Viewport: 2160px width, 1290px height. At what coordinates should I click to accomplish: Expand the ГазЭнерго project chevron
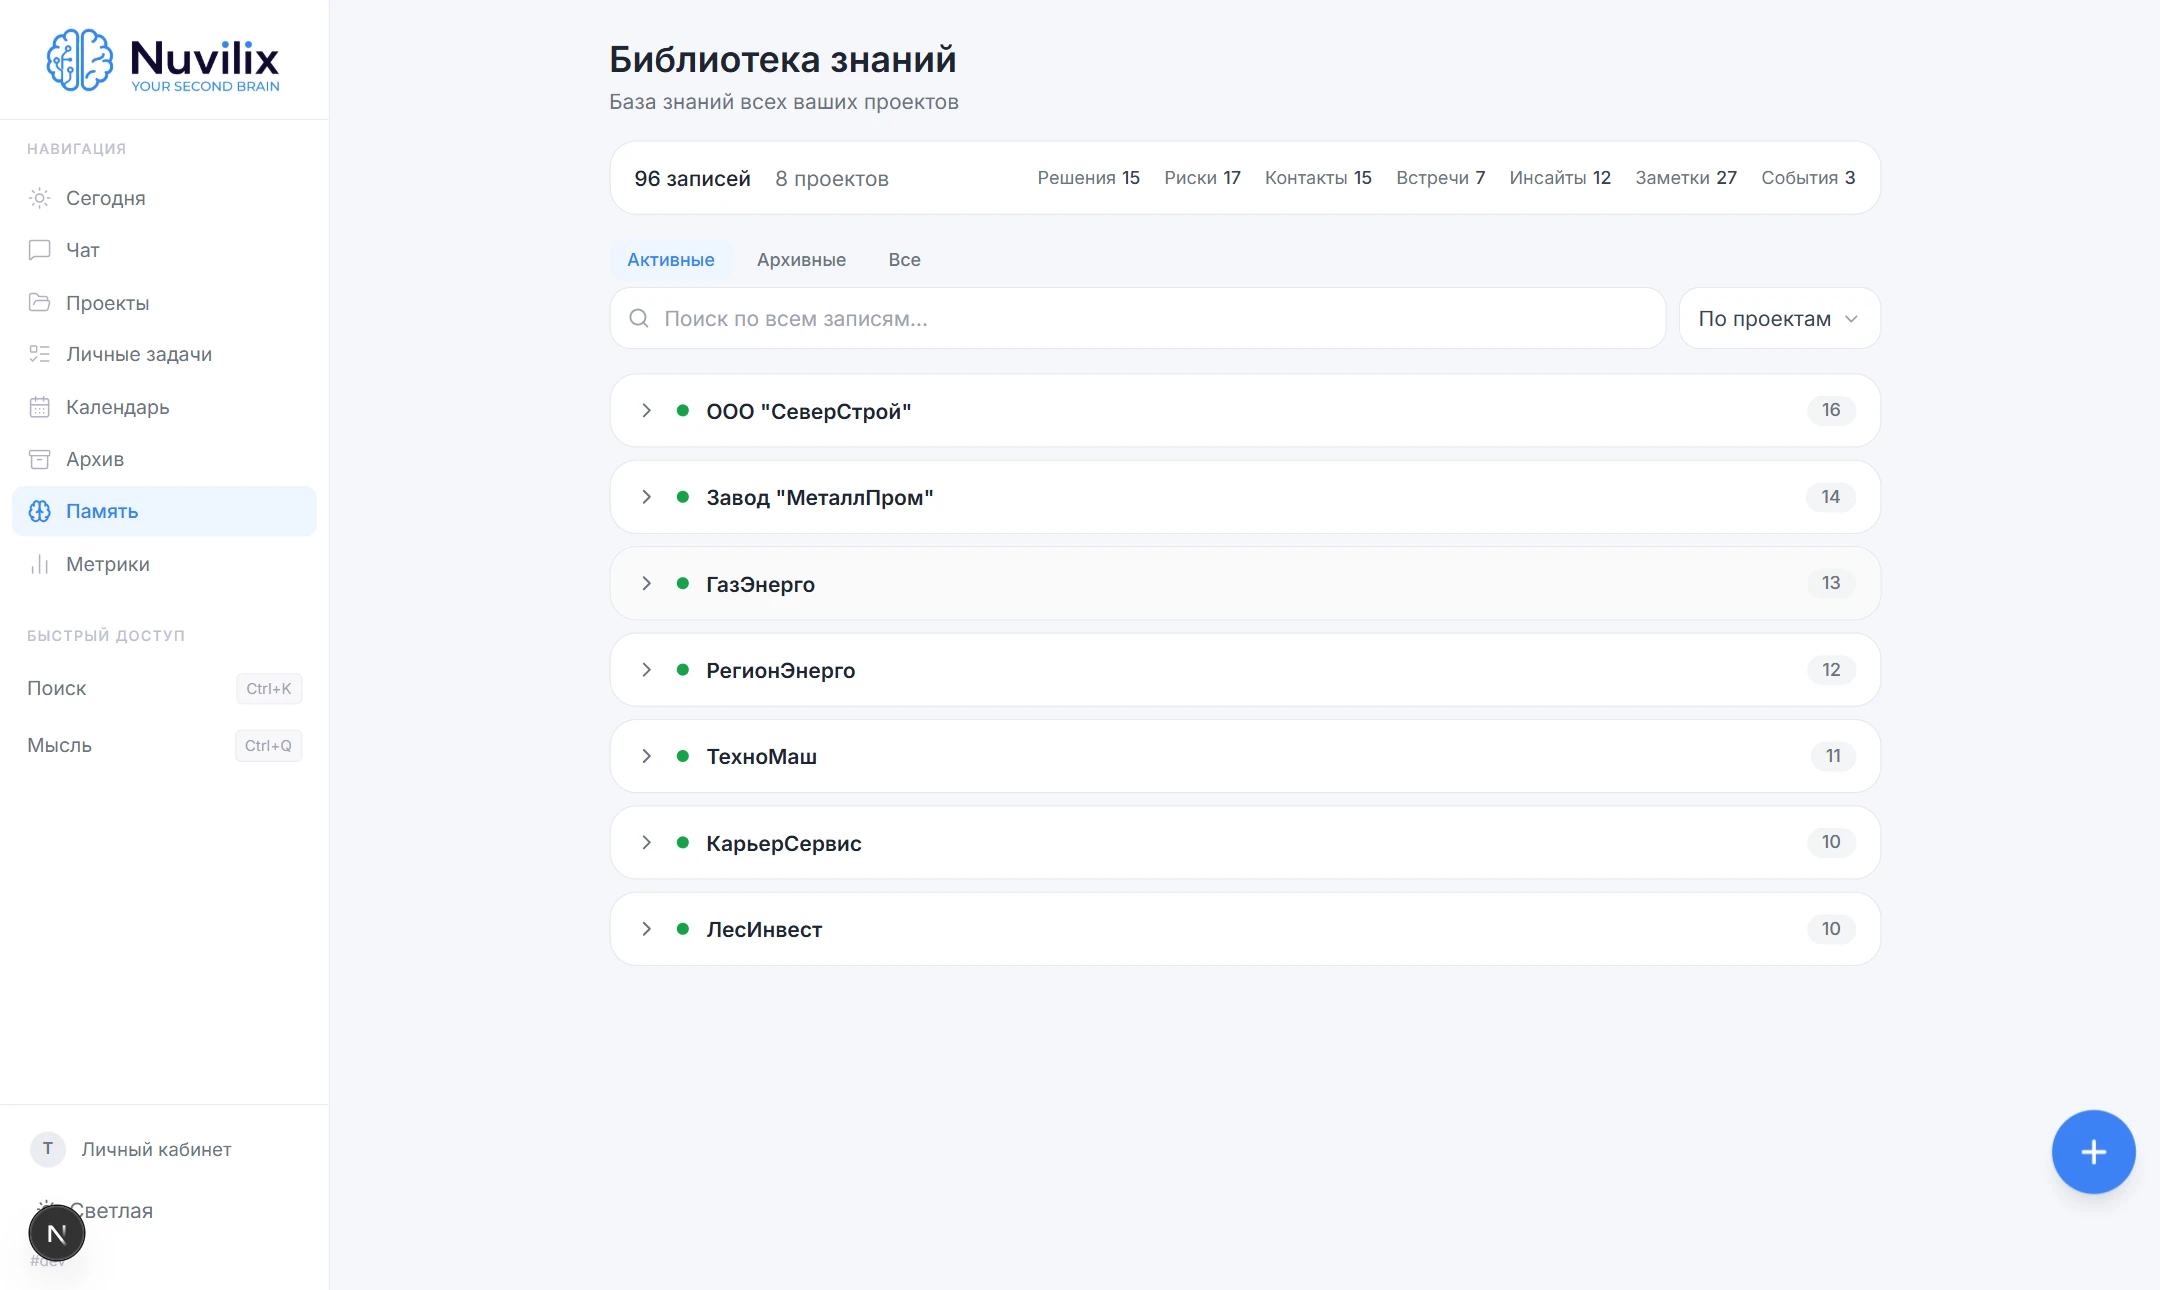[x=647, y=583]
